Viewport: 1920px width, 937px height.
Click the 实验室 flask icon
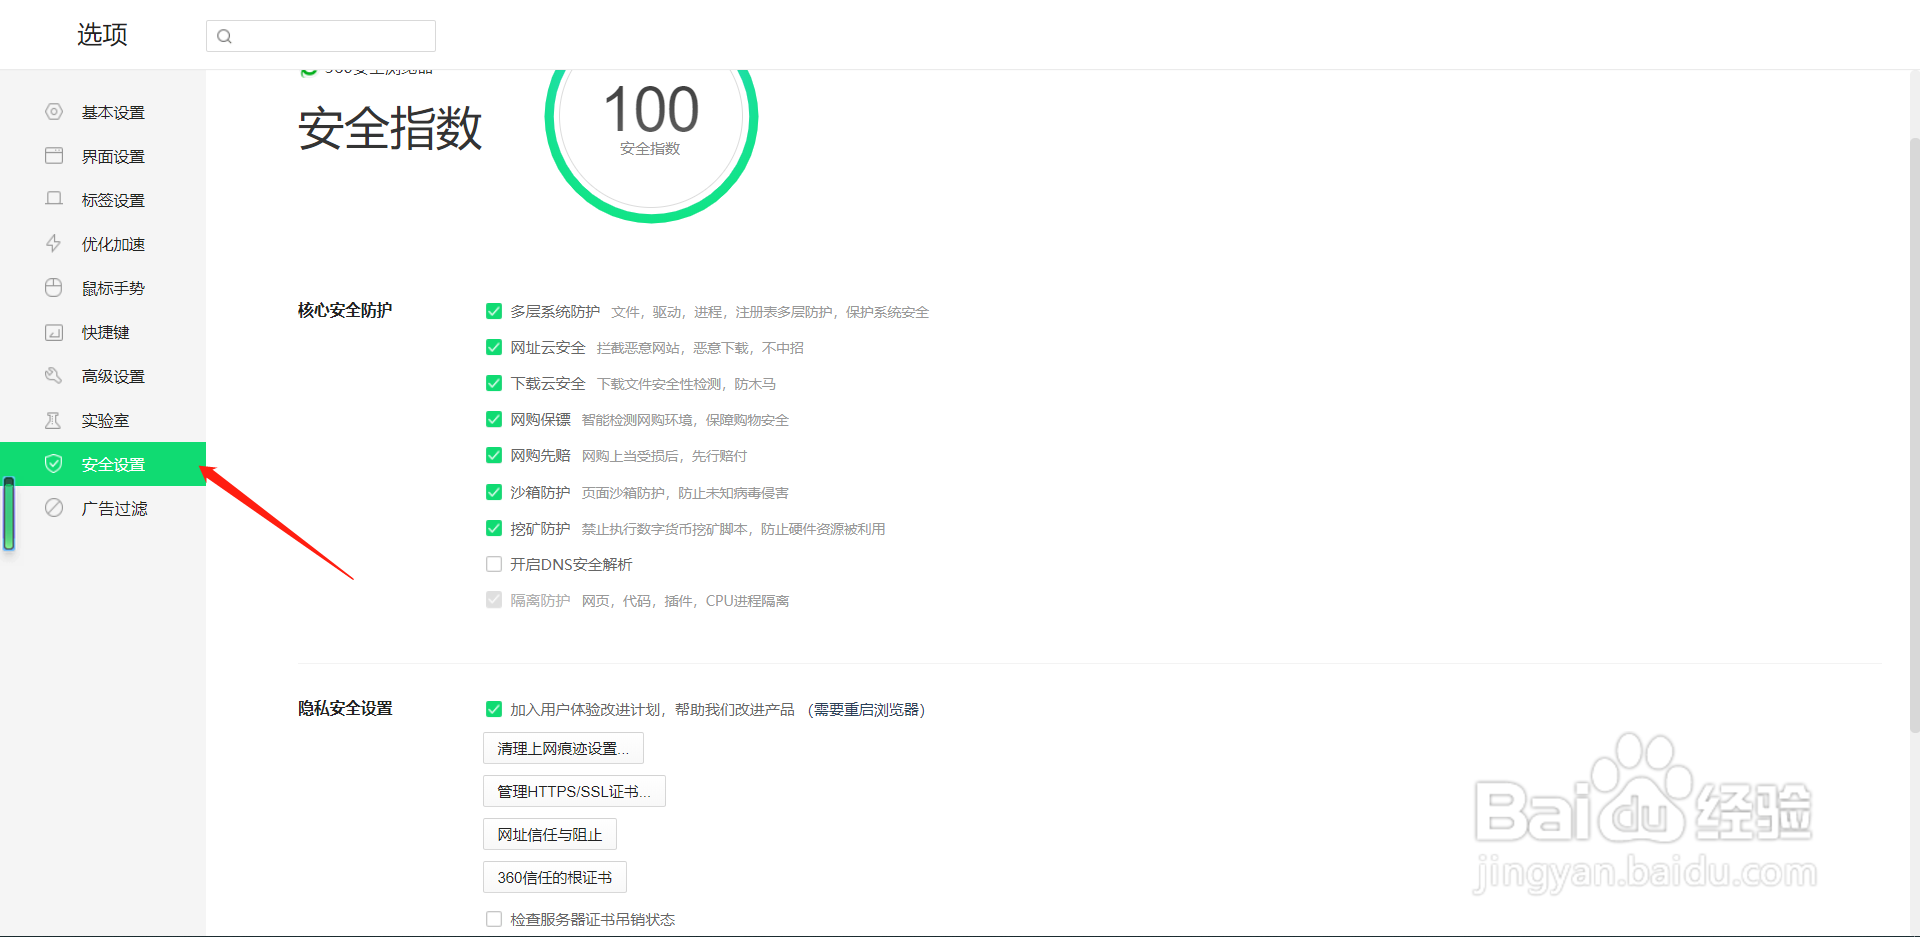click(x=54, y=420)
